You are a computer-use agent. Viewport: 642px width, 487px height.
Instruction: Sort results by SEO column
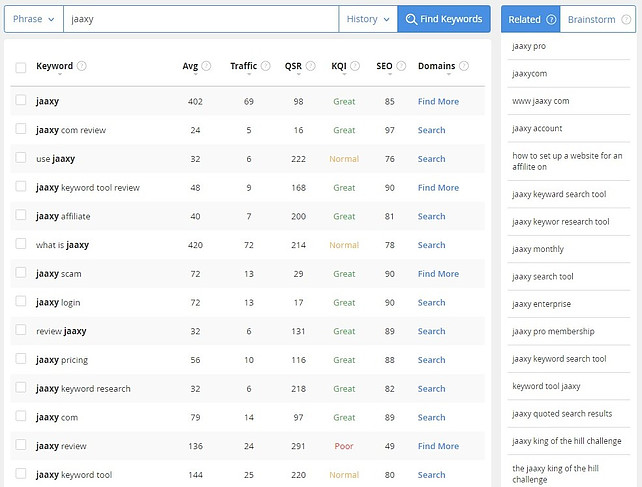tap(384, 66)
